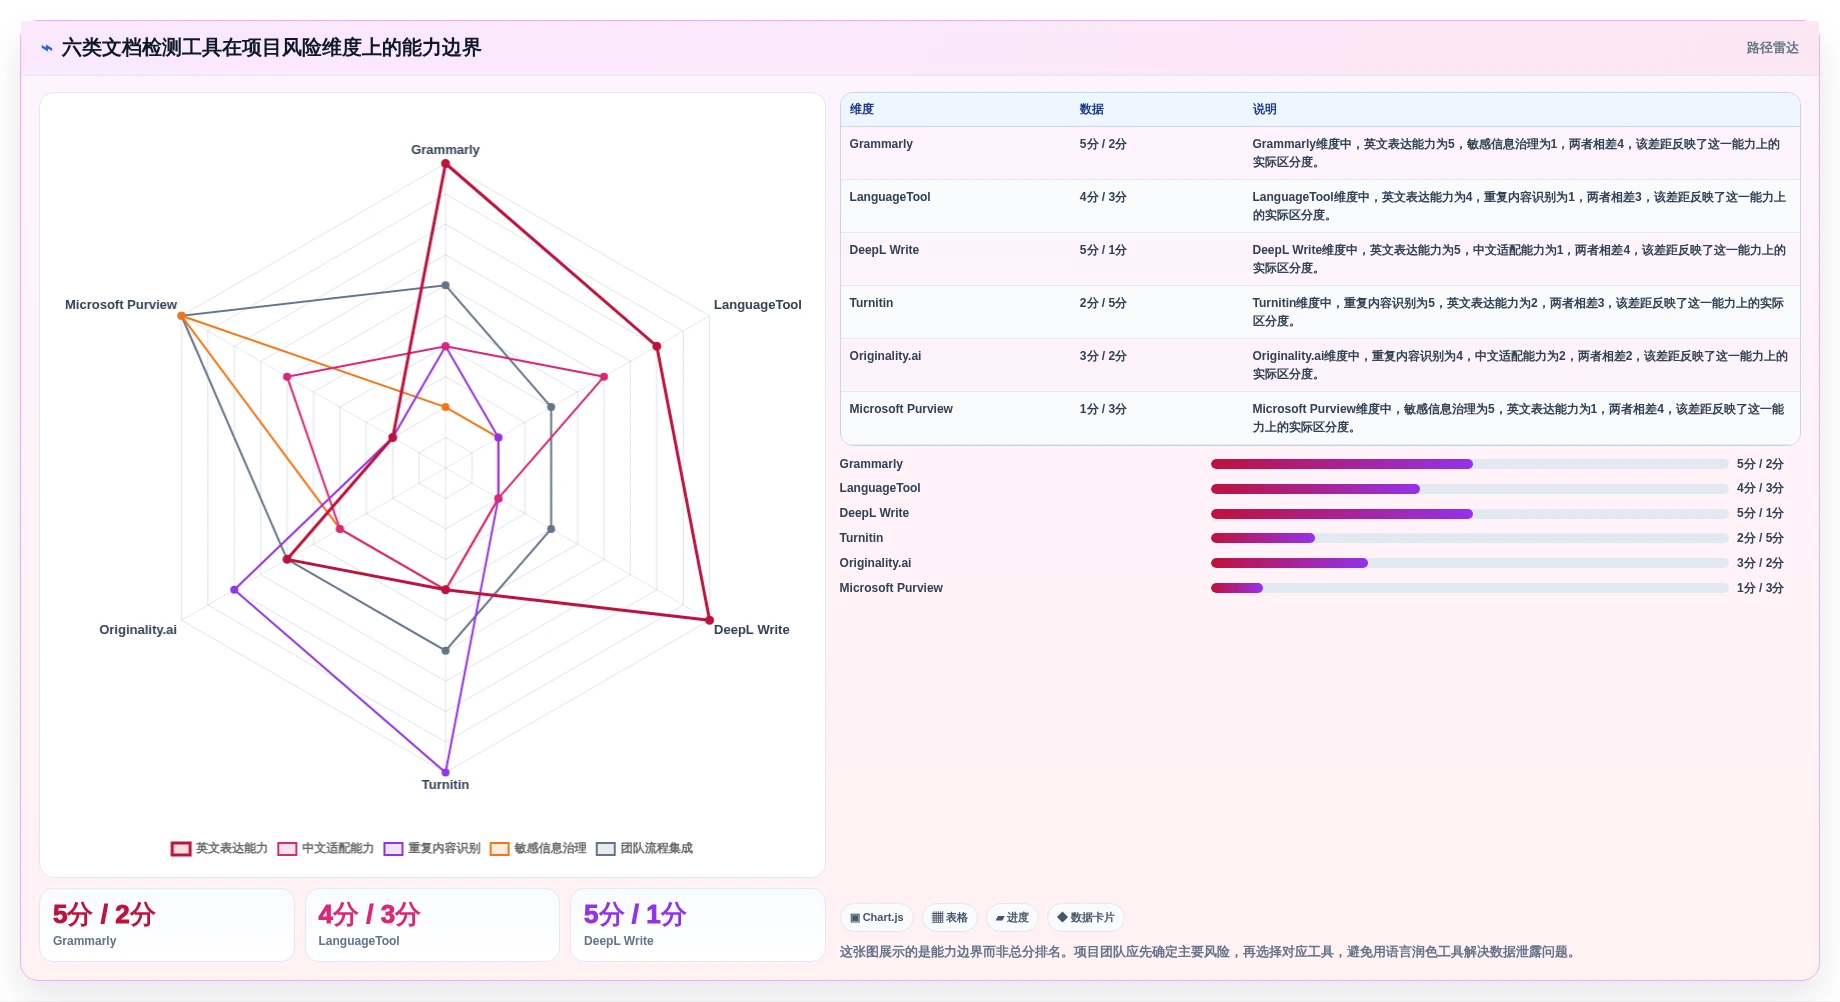The height and width of the screenshot is (1002, 1840).
Task: Toggle the 敏感信息治理 legend series
Action: click(538, 848)
